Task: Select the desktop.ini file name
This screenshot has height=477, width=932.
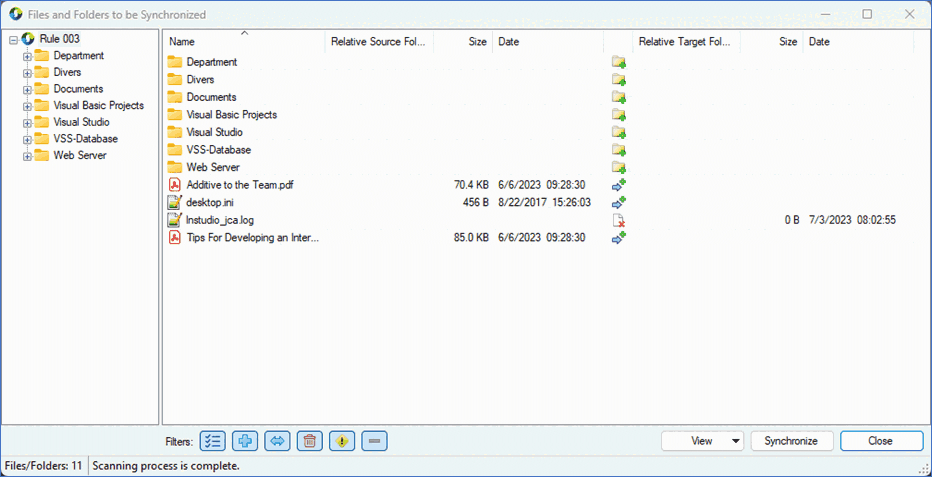Action: tap(210, 203)
